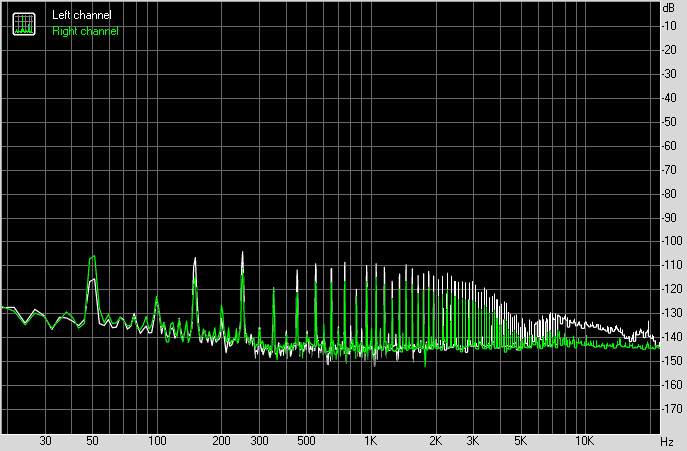This screenshot has width=687, height=451.
Task: Click the '-40' dB axis value
Action: [669, 98]
